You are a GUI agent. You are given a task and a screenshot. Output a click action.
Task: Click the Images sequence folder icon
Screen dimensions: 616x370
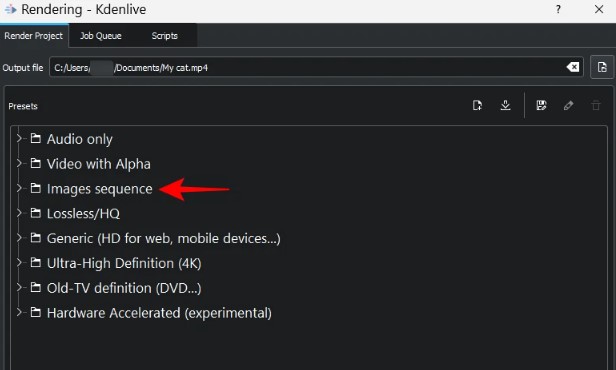point(36,188)
